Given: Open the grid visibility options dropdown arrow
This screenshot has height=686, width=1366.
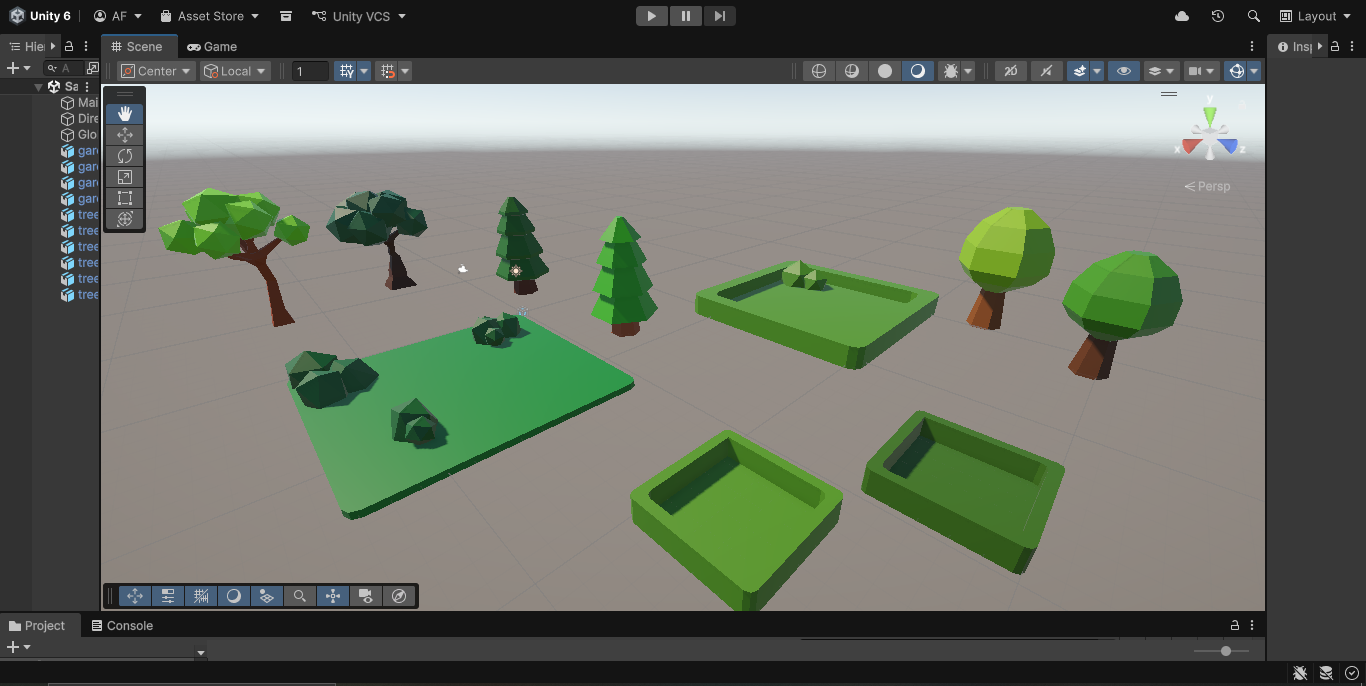Looking at the screenshot, I should 364,71.
